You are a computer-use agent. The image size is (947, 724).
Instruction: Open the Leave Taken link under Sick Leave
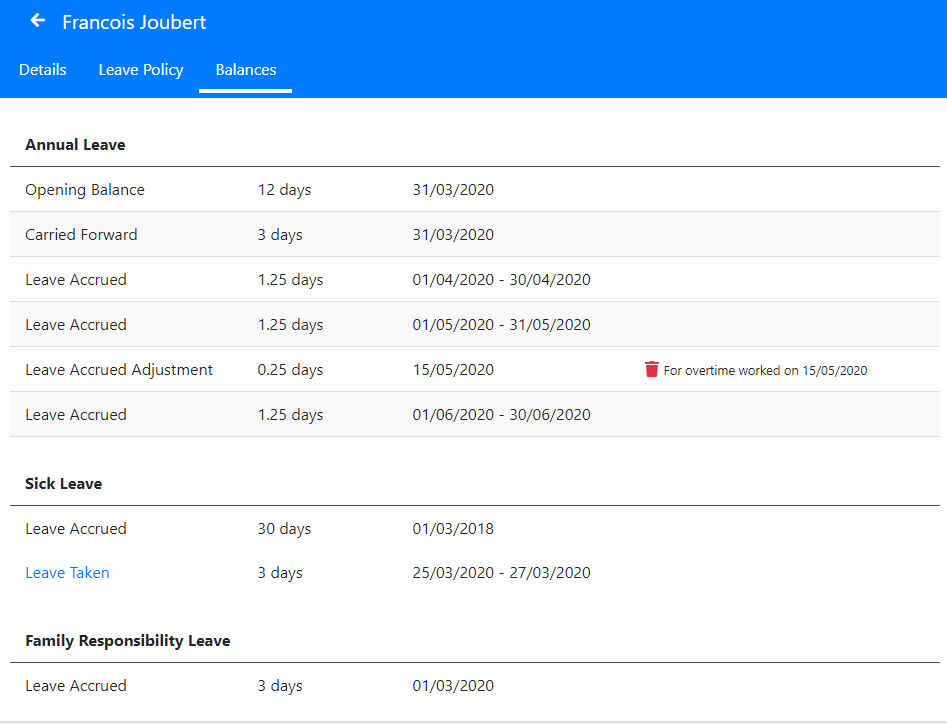pyautogui.click(x=67, y=573)
